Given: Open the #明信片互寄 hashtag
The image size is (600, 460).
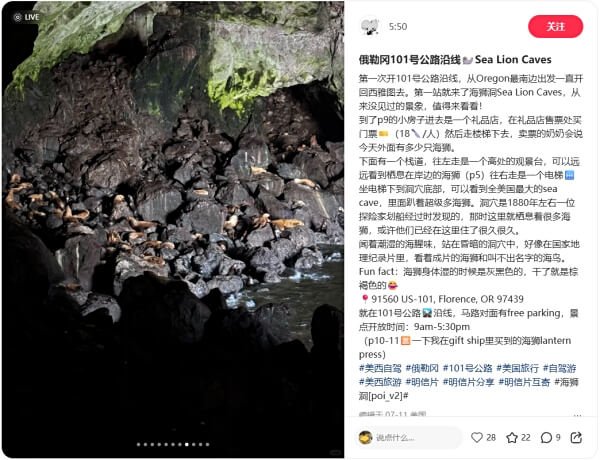Looking at the screenshot, I should [x=524, y=382].
